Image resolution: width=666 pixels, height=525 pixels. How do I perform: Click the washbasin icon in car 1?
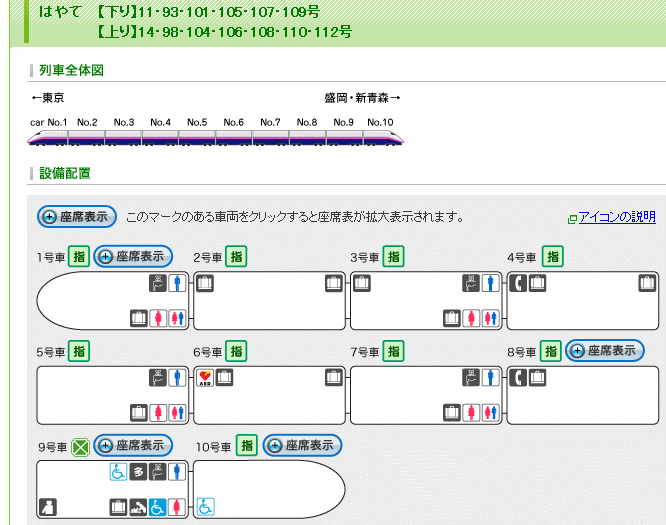[158, 283]
